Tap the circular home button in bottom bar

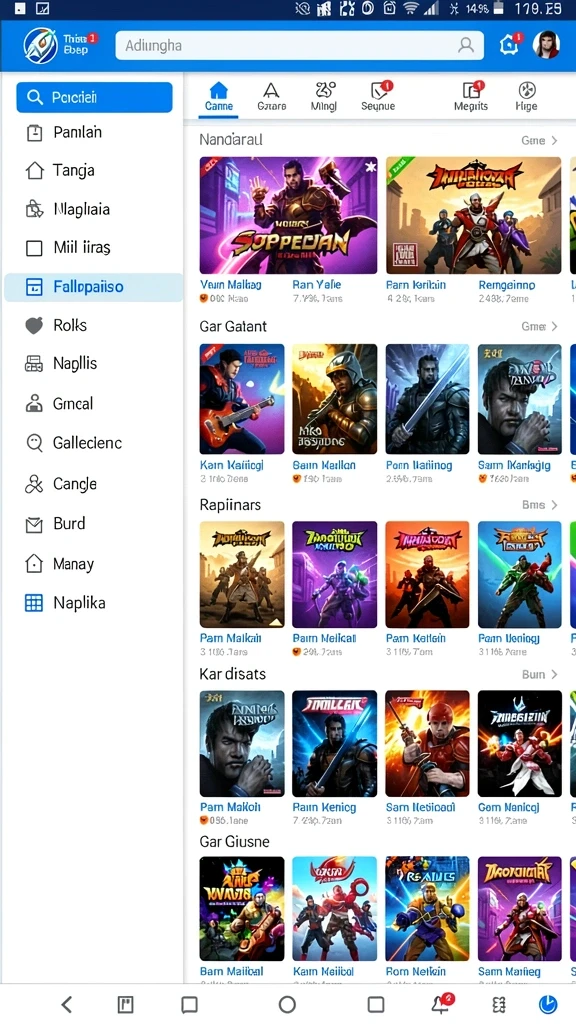(287, 1004)
